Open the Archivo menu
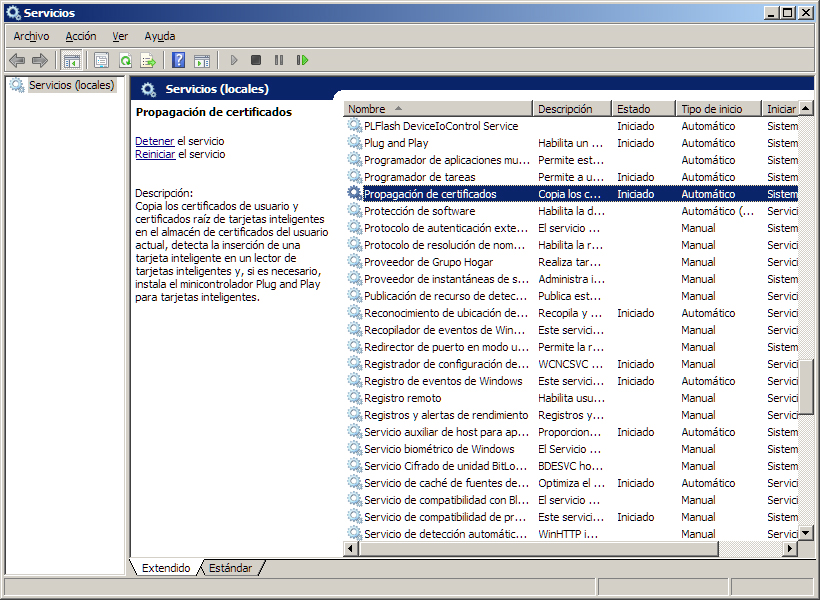 tap(31, 36)
